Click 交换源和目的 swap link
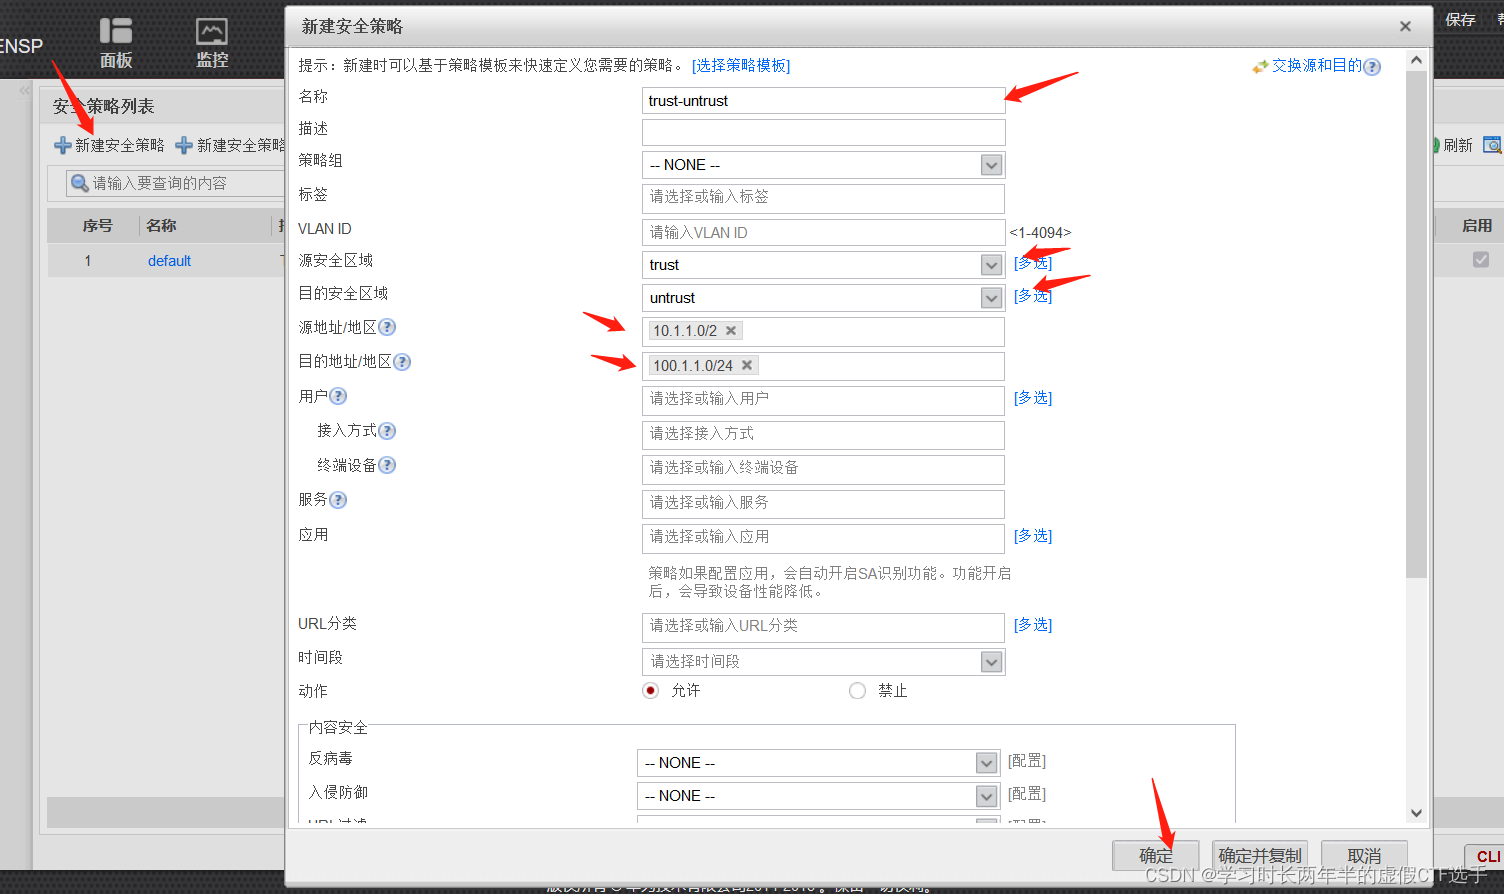This screenshot has width=1504, height=894. [1317, 65]
